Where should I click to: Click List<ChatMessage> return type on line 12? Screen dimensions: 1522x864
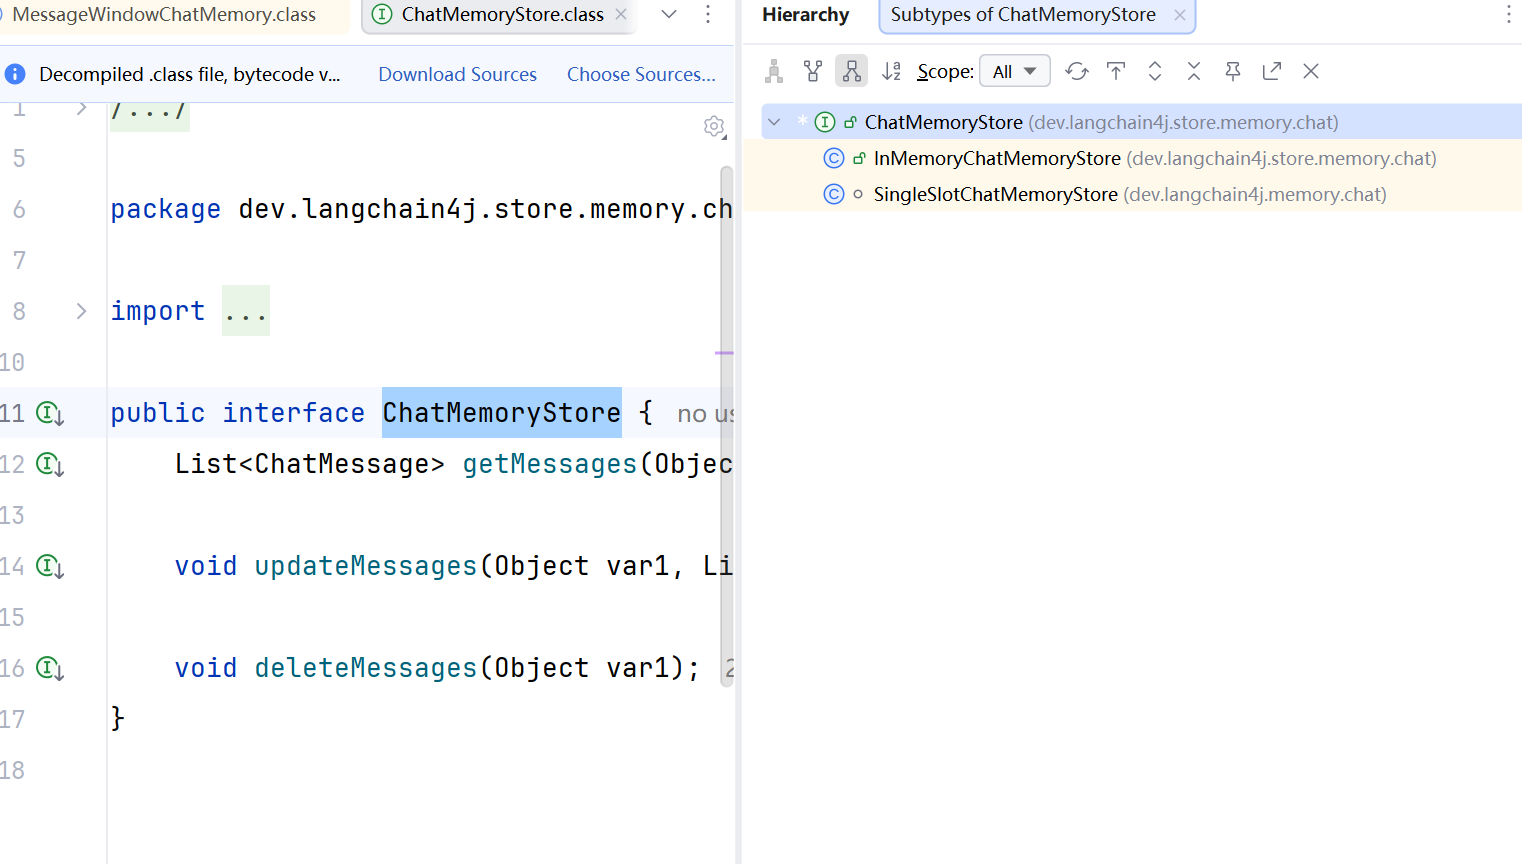click(x=310, y=464)
